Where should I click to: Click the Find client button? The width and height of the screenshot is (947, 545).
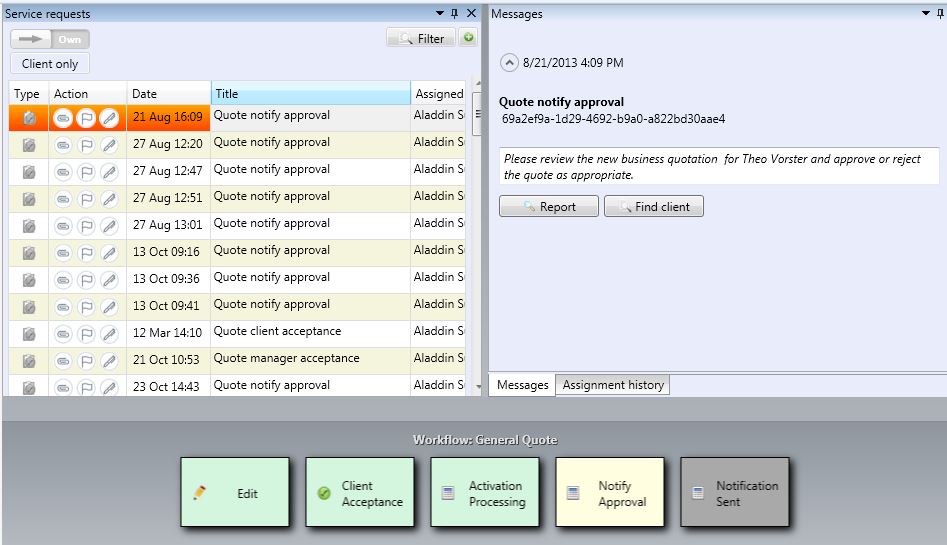pos(654,207)
